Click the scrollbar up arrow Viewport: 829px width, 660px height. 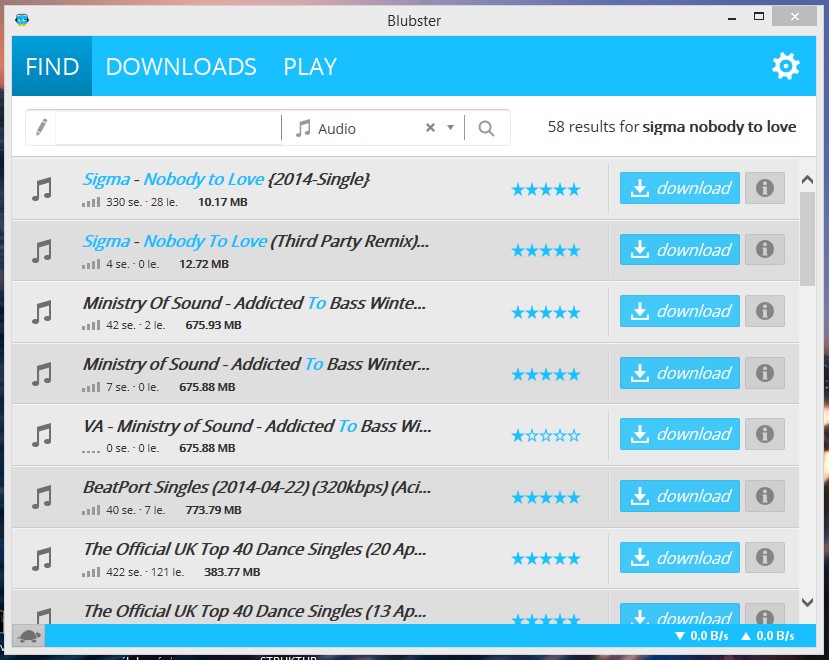807,180
